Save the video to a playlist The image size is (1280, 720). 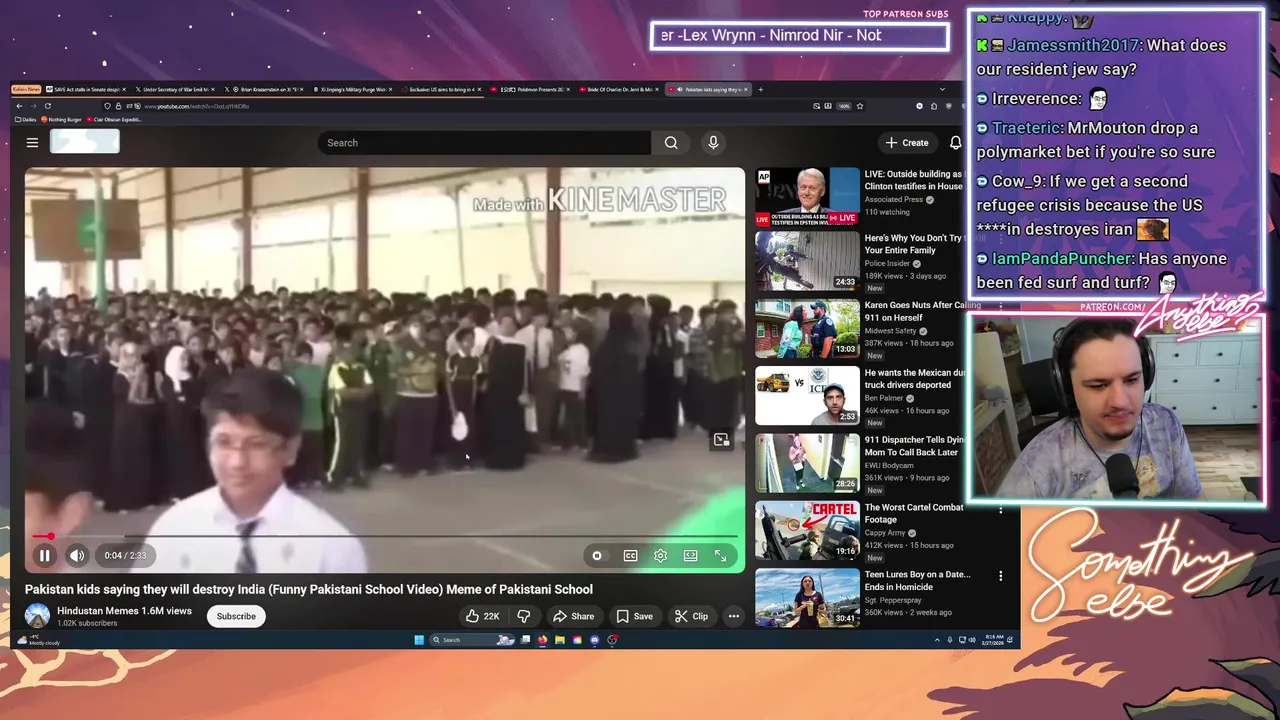point(635,616)
